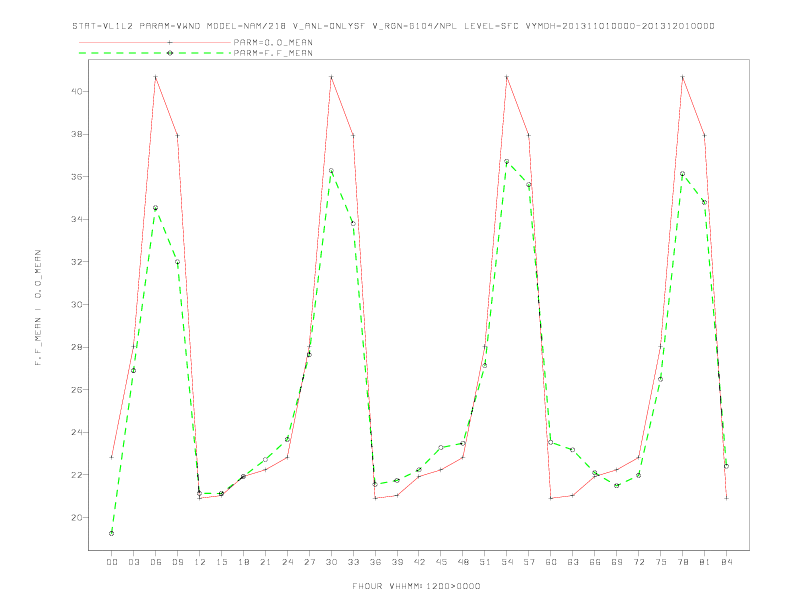Click green circle data point at hour 54
This screenshot has height=612, width=792.
pyautogui.click(x=507, y=162)
